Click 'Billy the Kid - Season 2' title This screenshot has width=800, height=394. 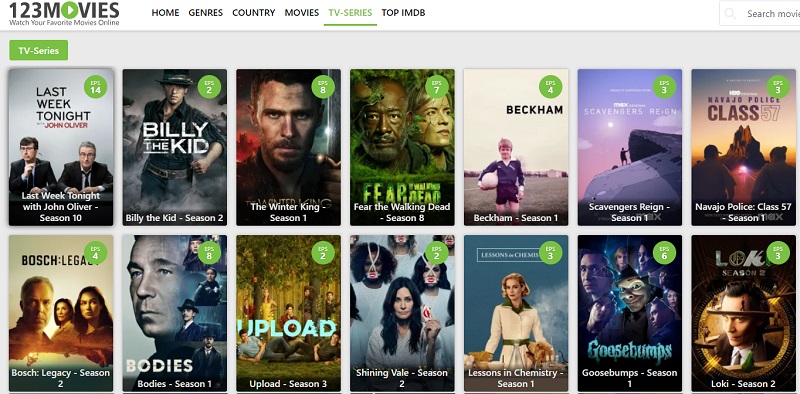point(174,218)
